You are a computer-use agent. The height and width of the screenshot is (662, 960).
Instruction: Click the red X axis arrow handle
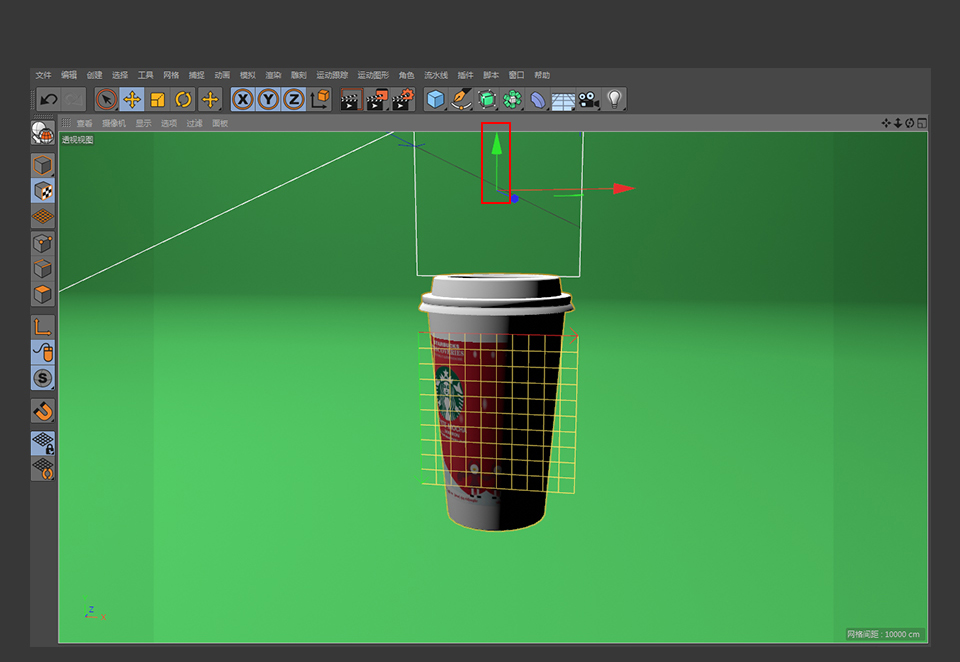click(624, 189)
